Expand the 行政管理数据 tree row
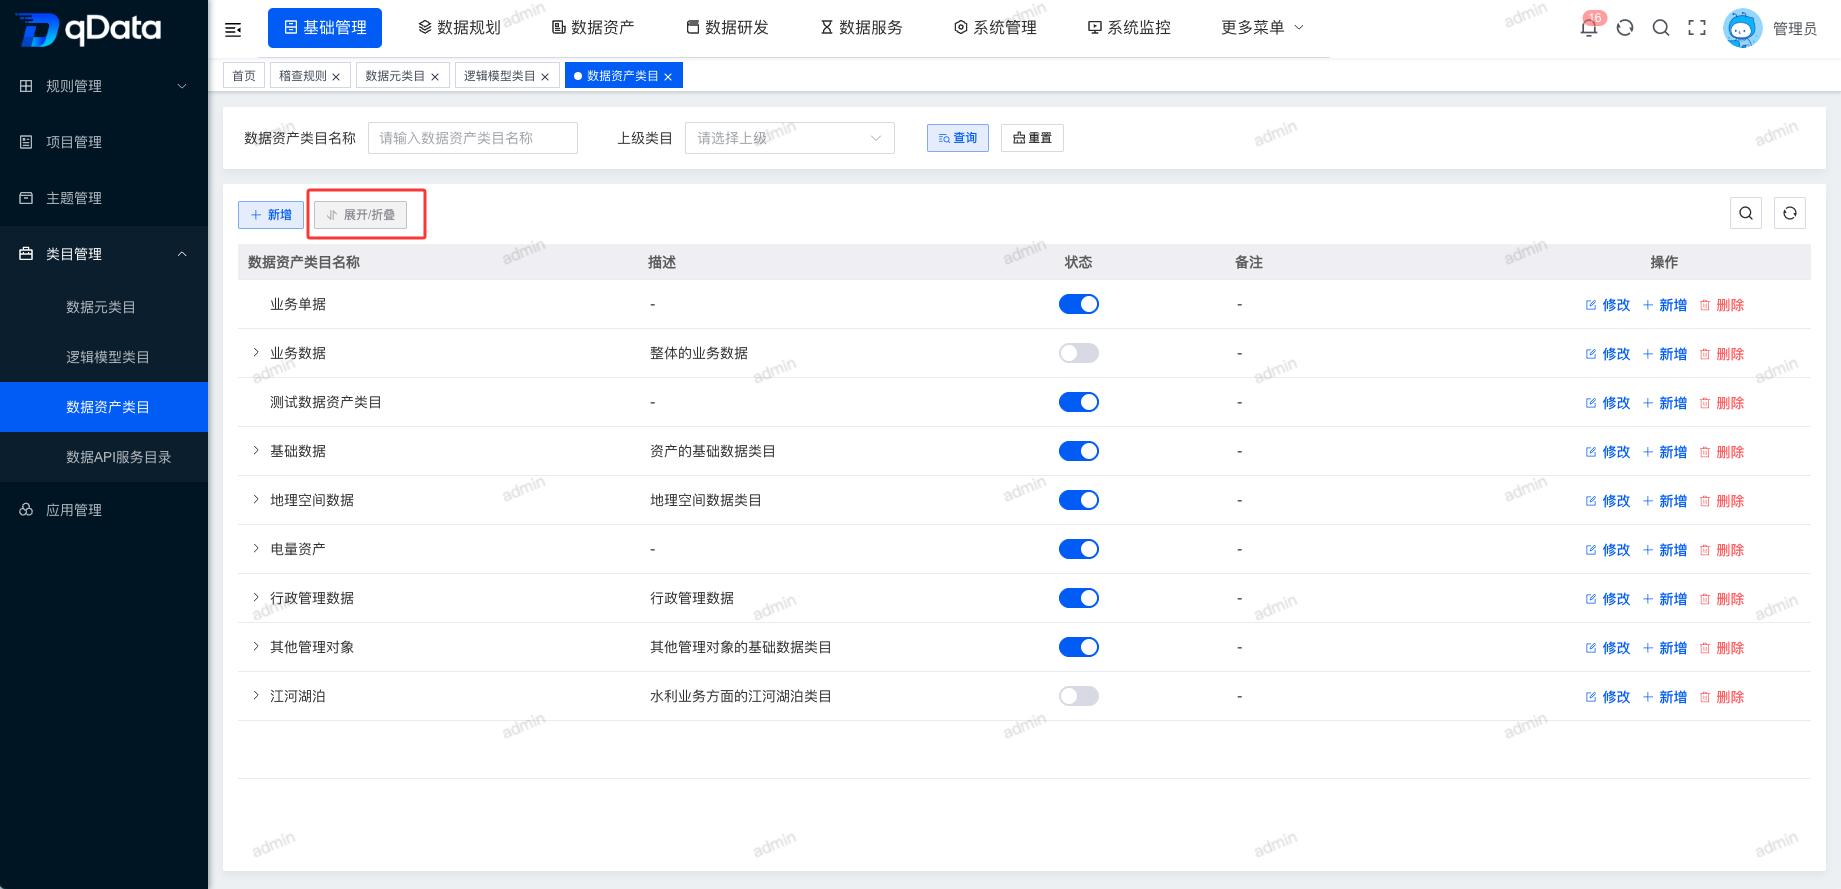 tap(256, 597)
